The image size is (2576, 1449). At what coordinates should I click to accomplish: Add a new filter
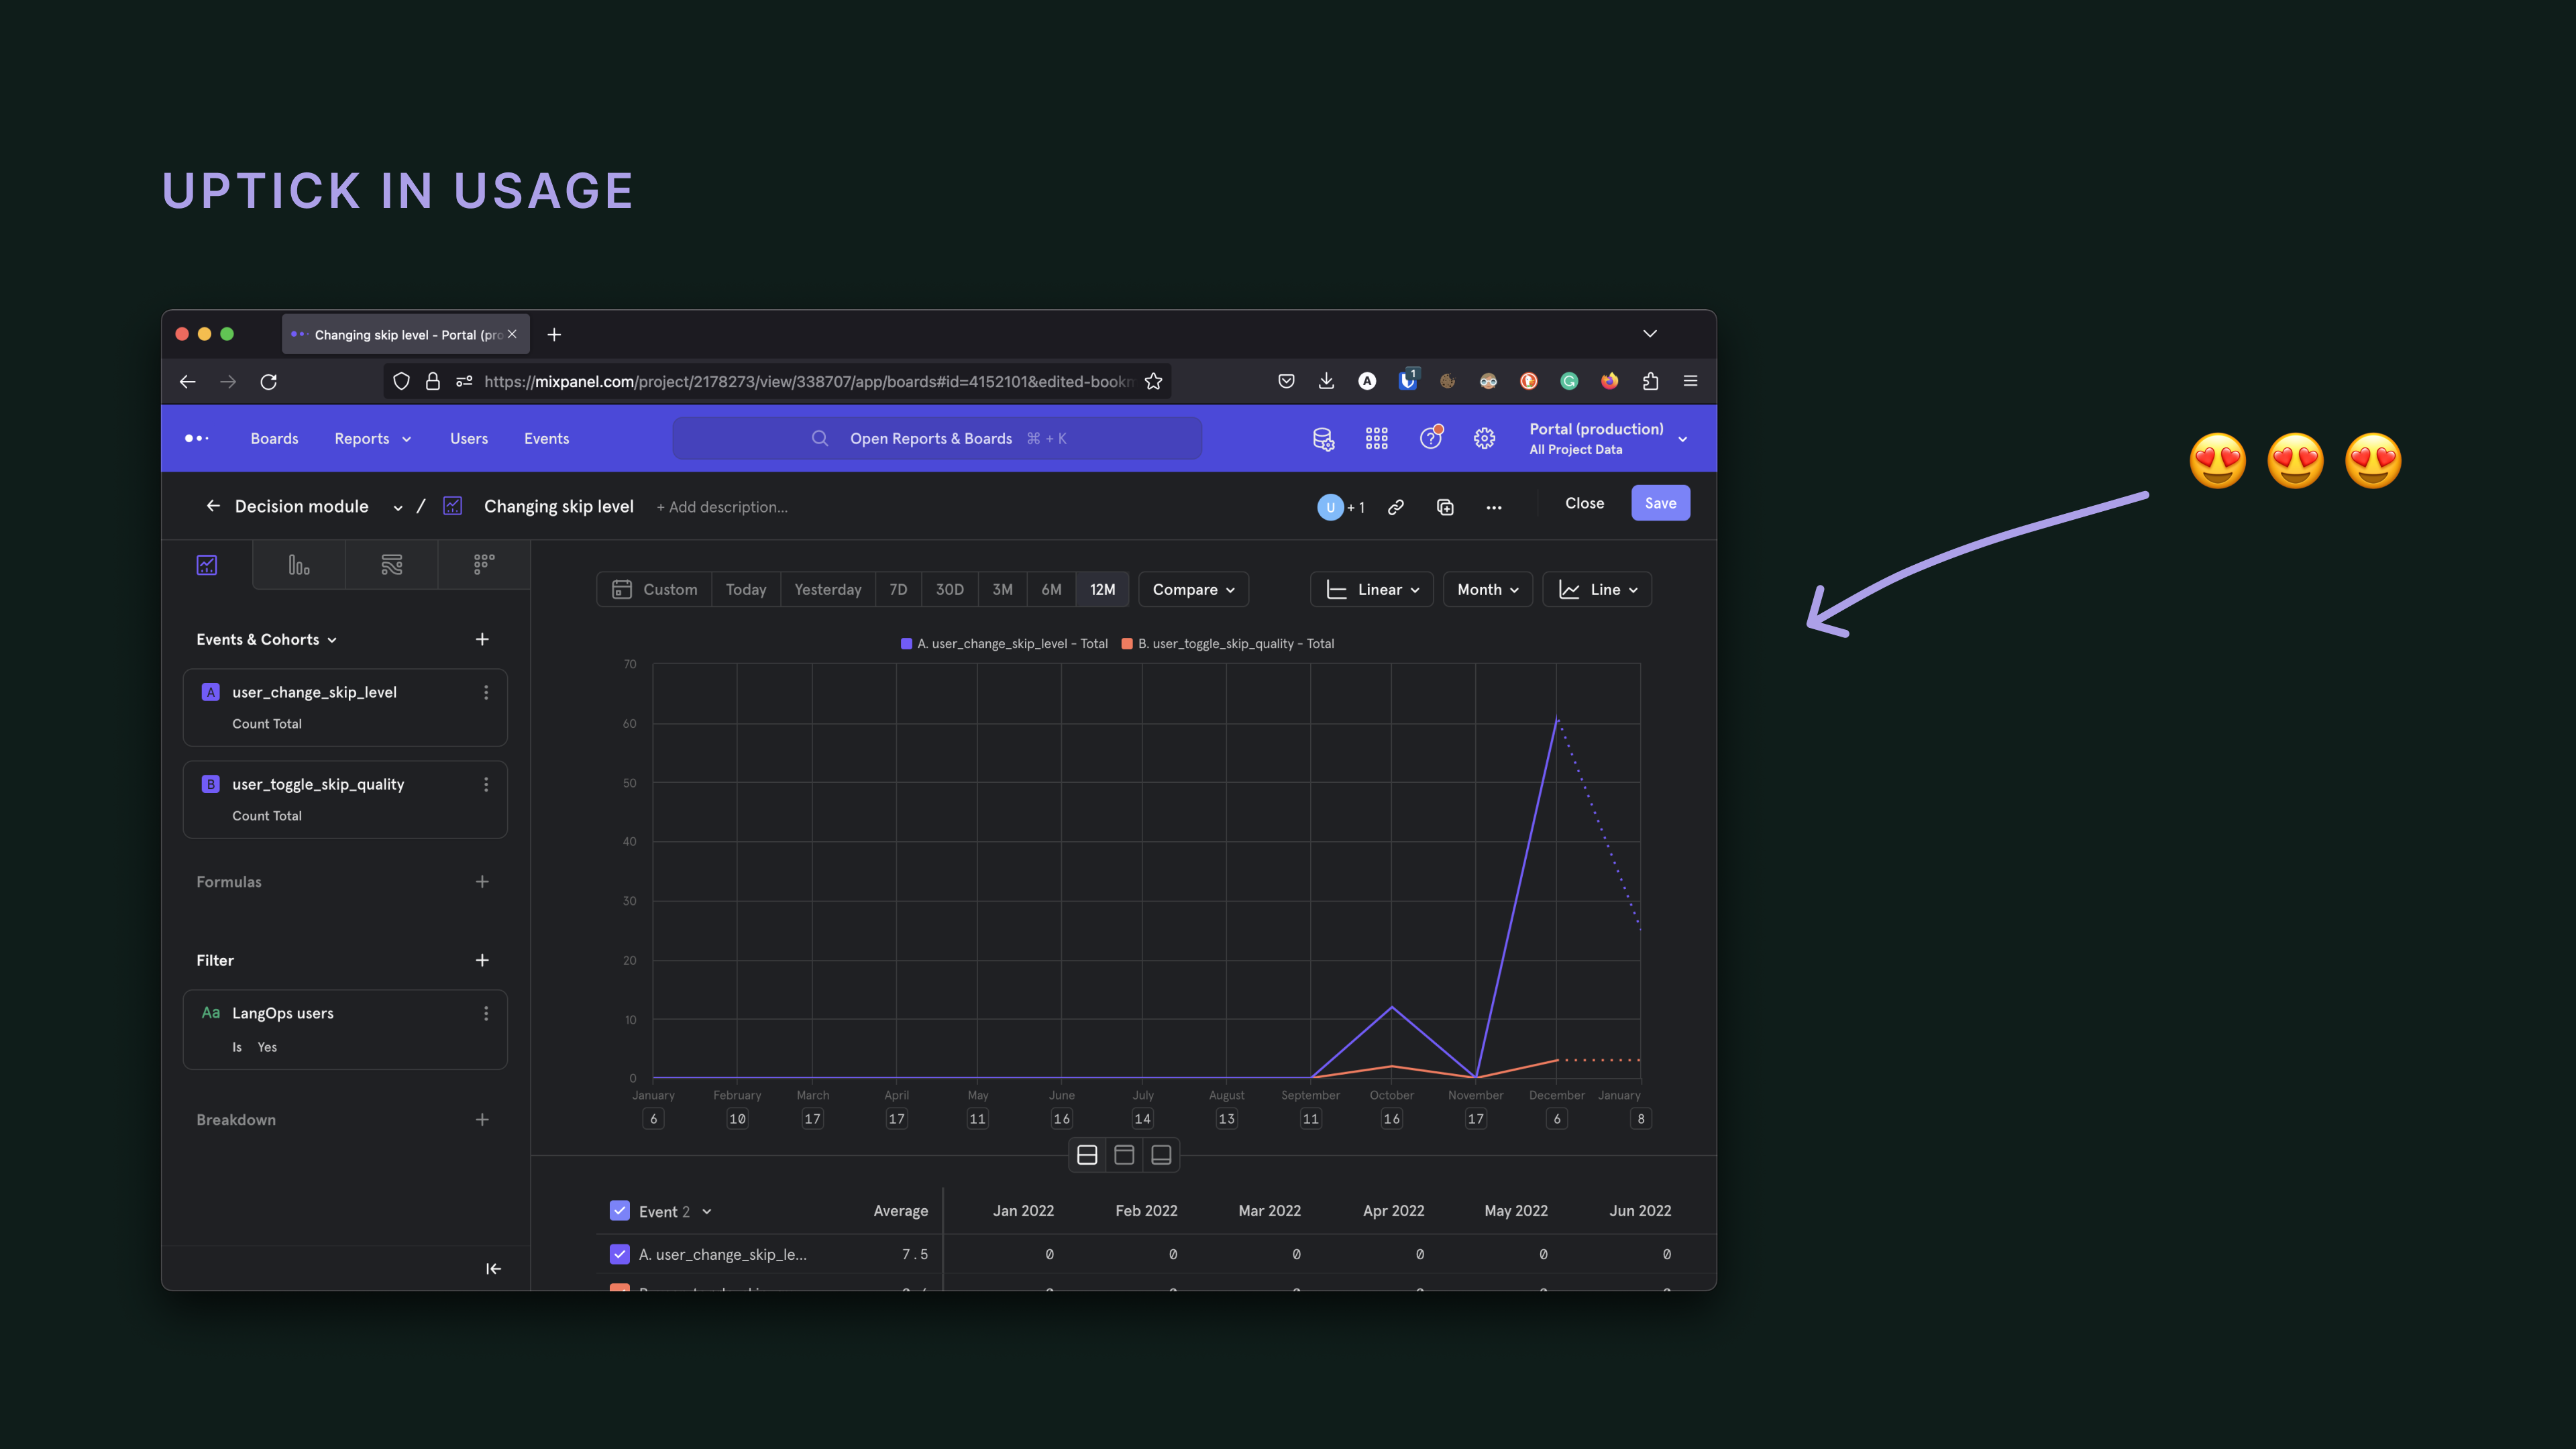click(482, 960)
